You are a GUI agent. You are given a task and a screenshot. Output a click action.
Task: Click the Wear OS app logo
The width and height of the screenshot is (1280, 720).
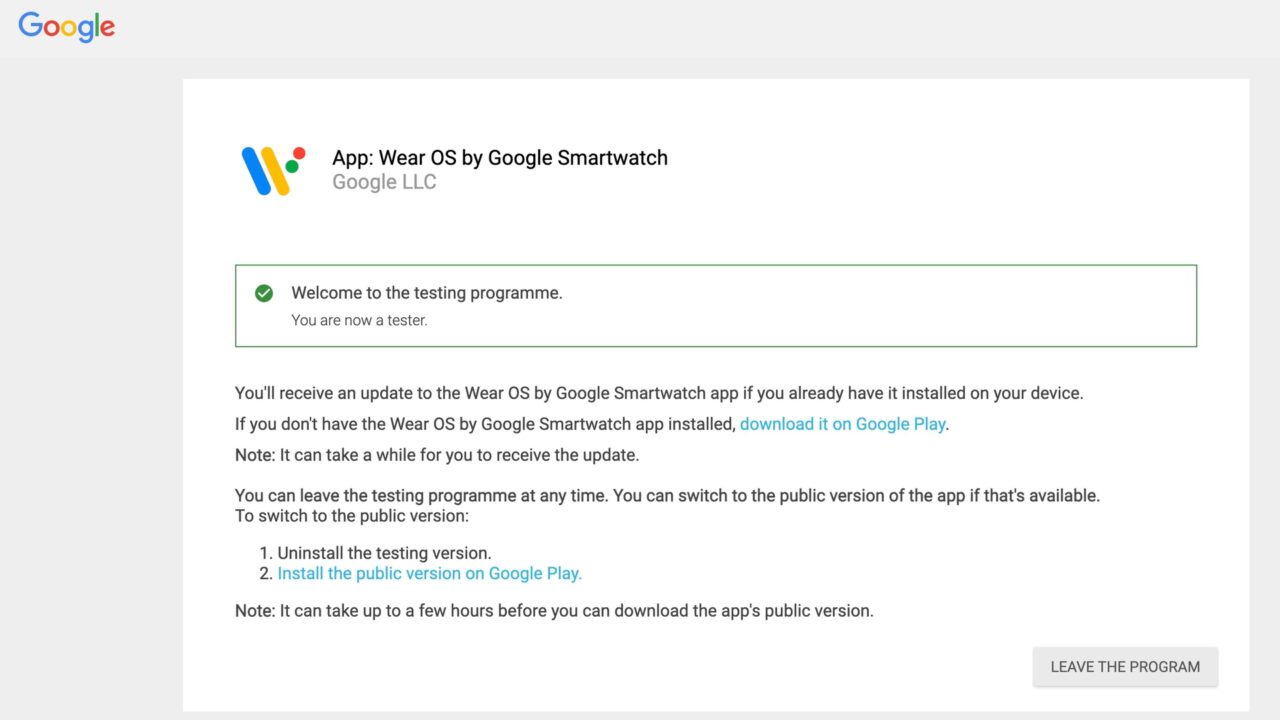coord(268,168)
